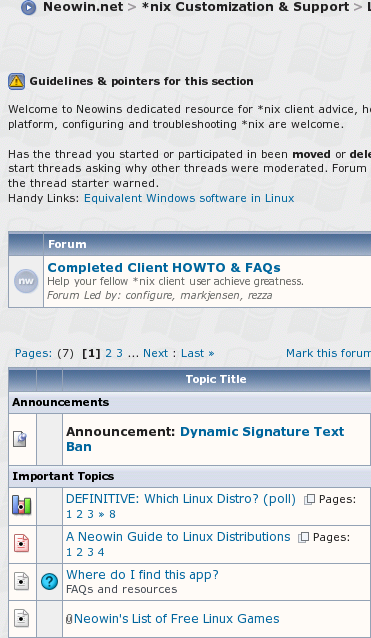This screenshot has height=638, width=371.
Task: Click the red topic icon for Neowin Guide
Action: pos(21,543)
